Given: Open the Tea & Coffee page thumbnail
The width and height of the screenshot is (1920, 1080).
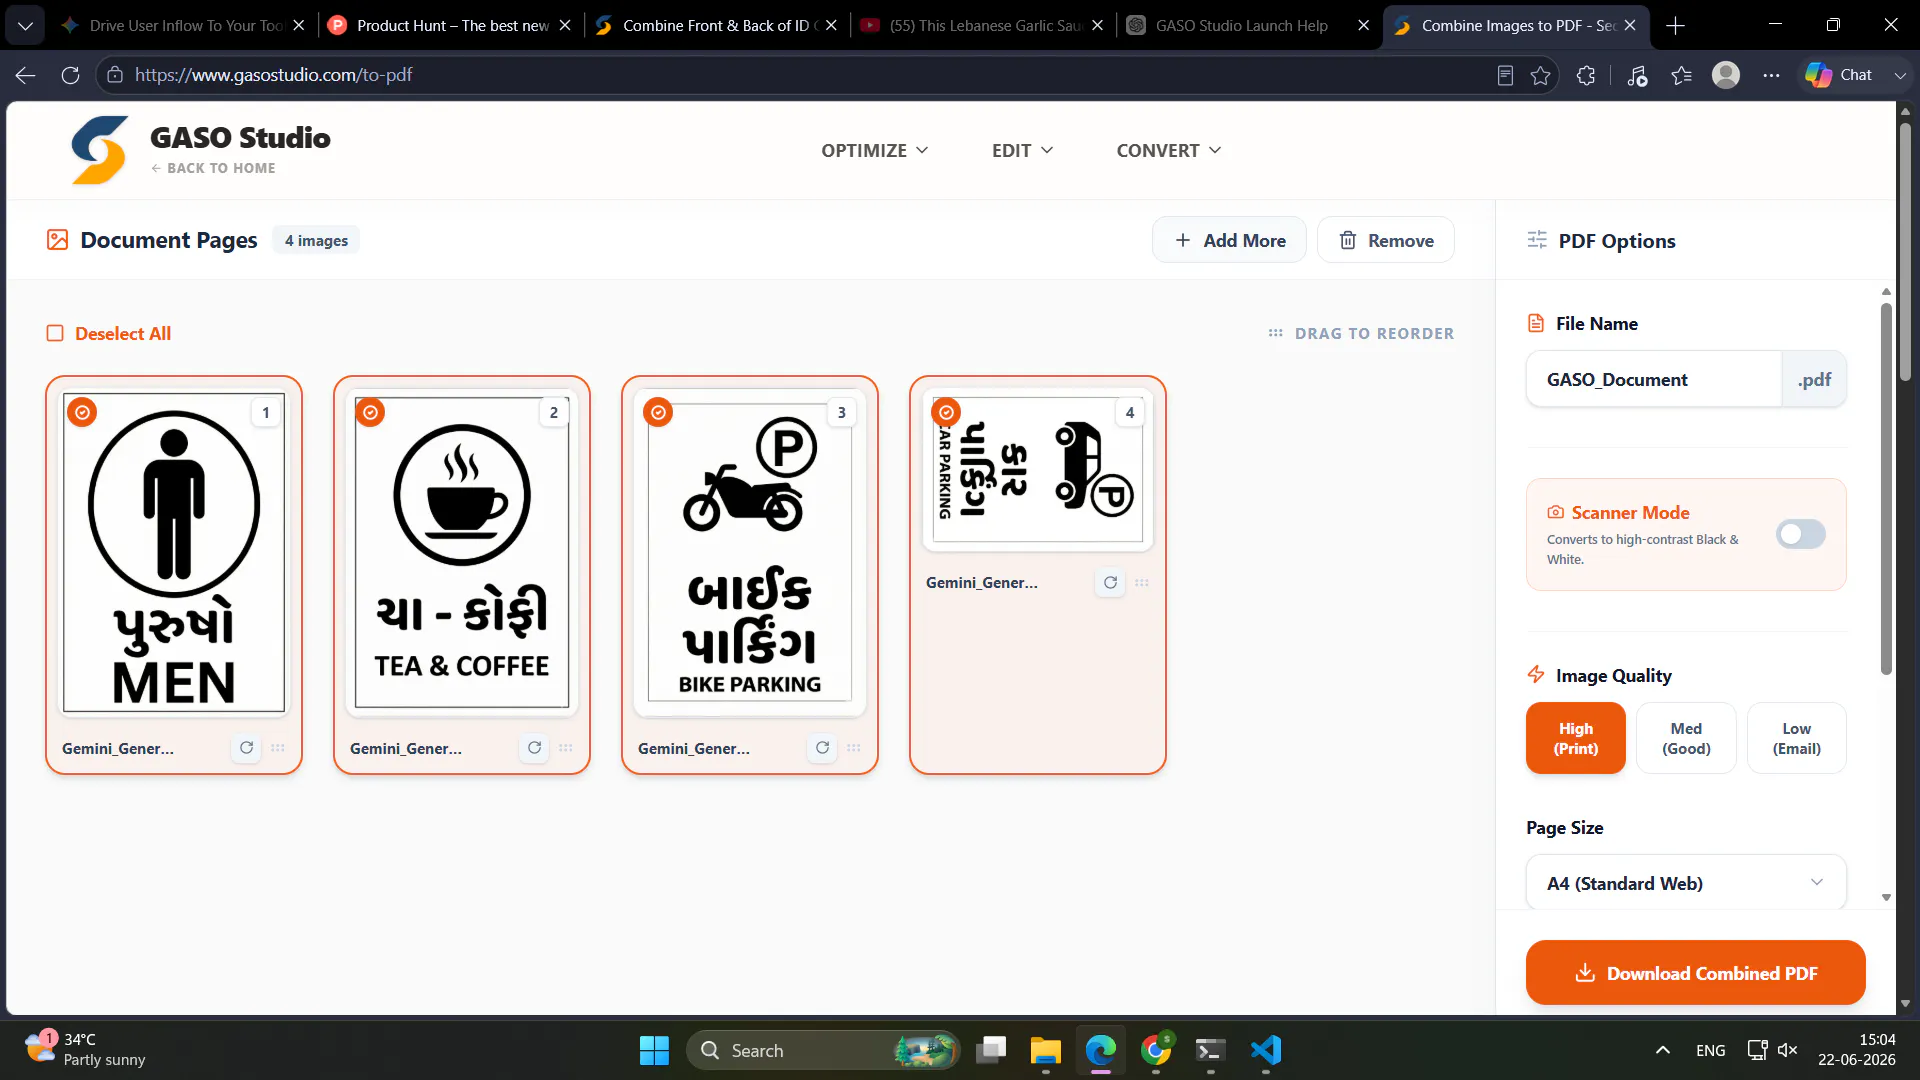Looking at the screenshot, I should (x=462, y=552).
